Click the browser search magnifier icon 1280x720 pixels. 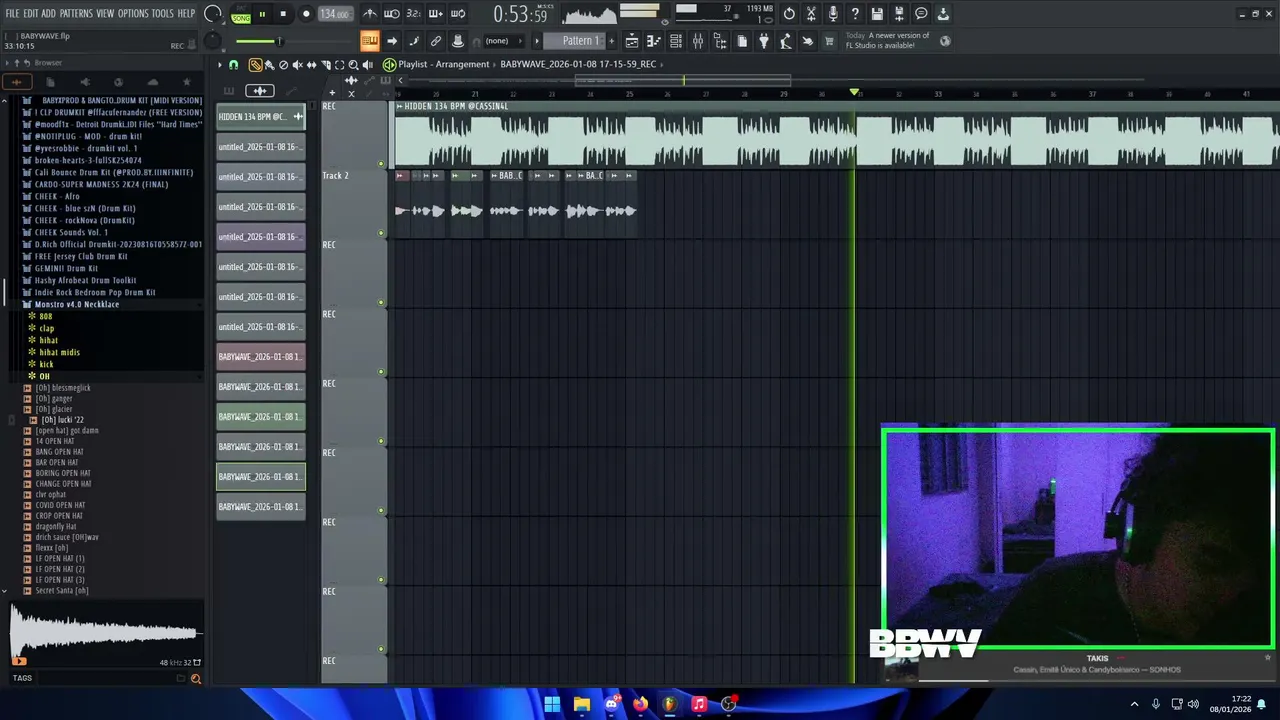pyautogui.click(x=196, y=679)
